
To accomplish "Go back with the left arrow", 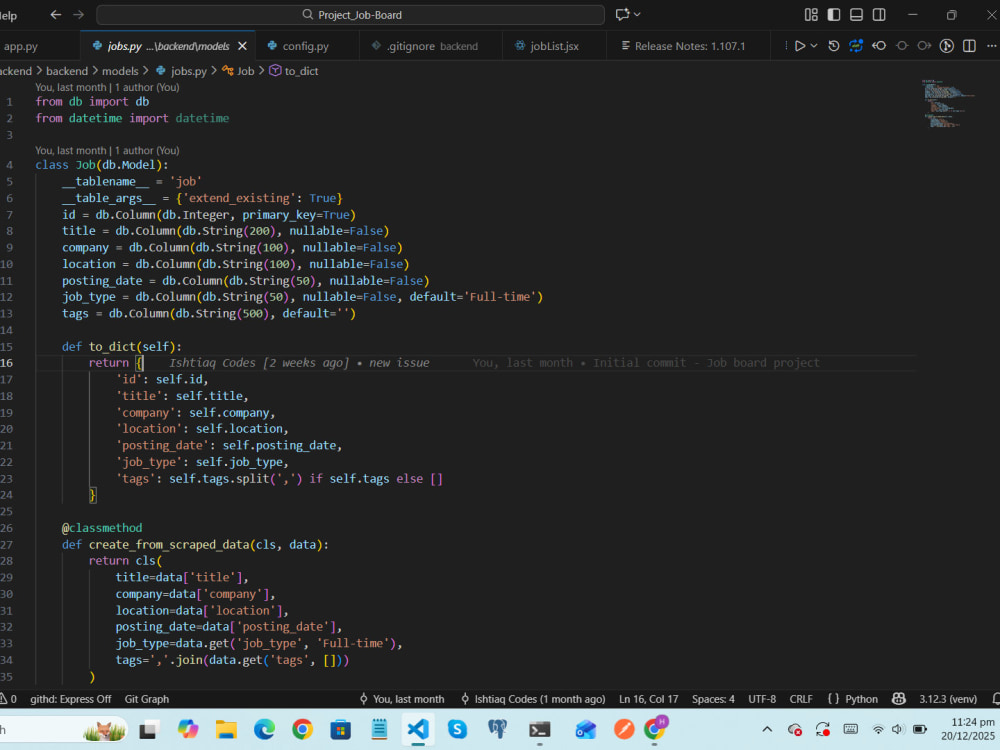I will click(x=55, y=15).
